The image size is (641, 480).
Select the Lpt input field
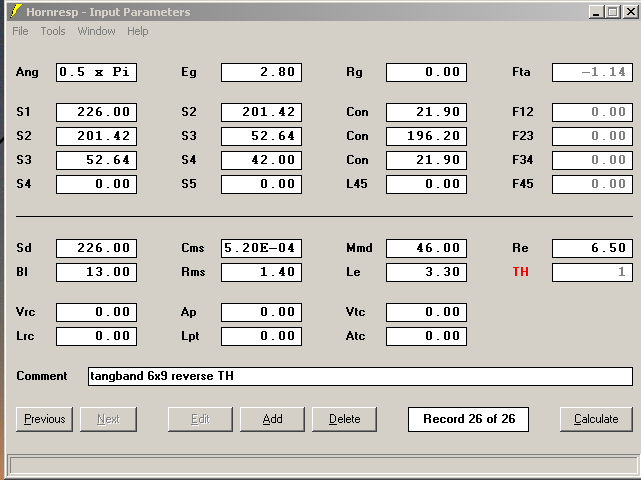[x=262, y=336]
